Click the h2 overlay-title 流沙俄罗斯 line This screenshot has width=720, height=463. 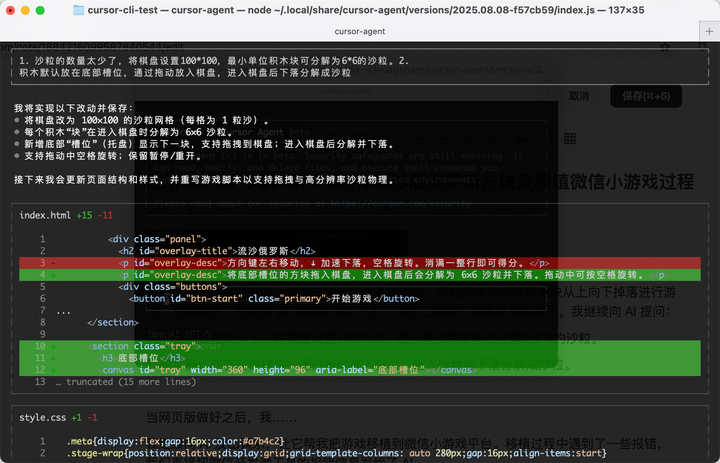pos(217,251)
